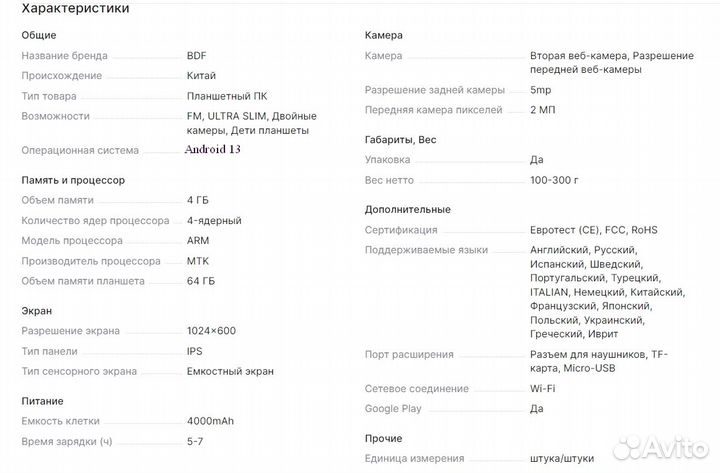Screen dimensions: 720x473
Task: Select the Экран section heading
Action: pos(37,311)
